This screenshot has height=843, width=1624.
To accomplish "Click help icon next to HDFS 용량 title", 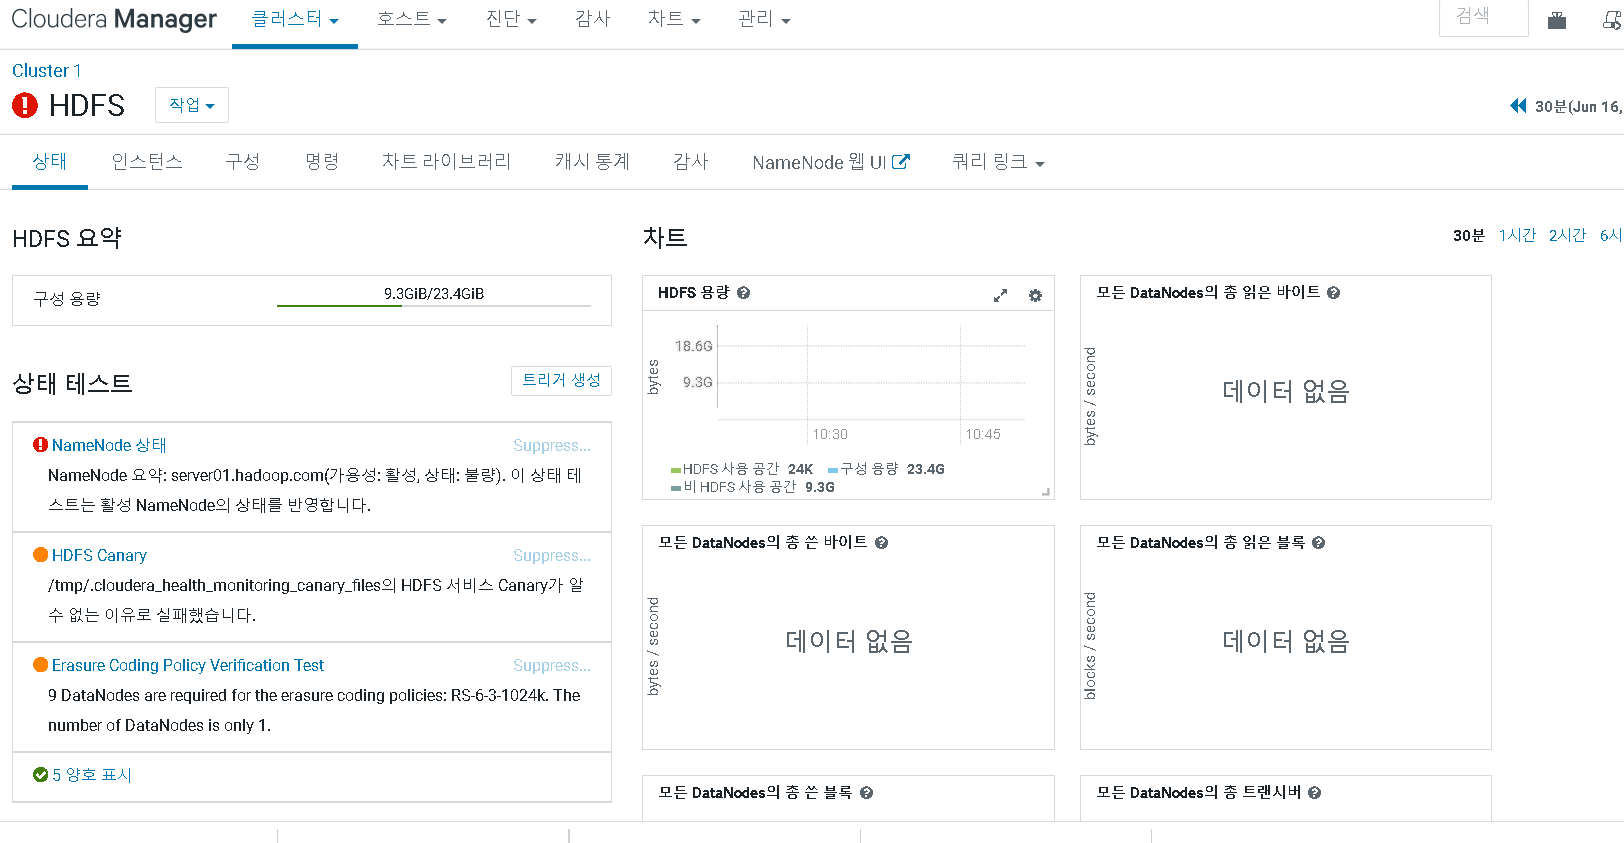I will (743, 293).
